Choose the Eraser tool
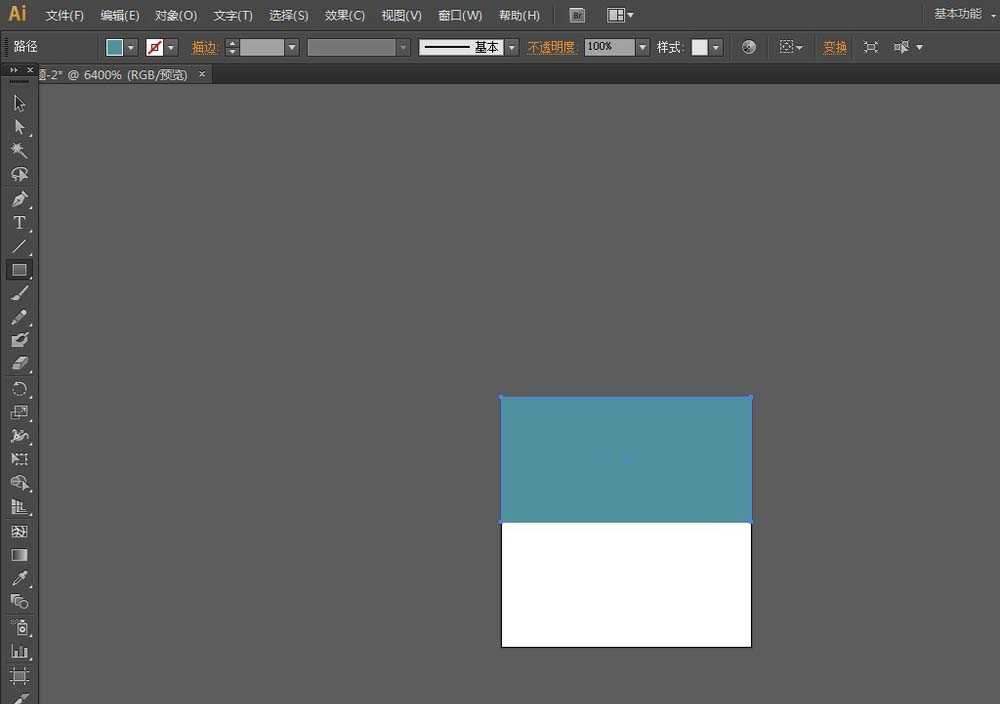Screen dimensions: 1000x704 click(x=19, y=364)
